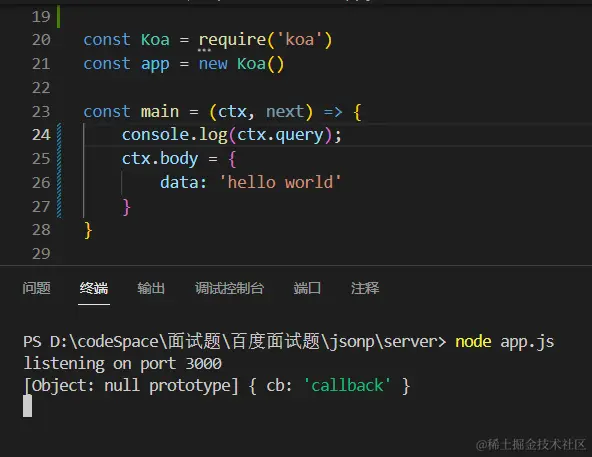Open the 端口 ports tab

[x=307, y=288]
